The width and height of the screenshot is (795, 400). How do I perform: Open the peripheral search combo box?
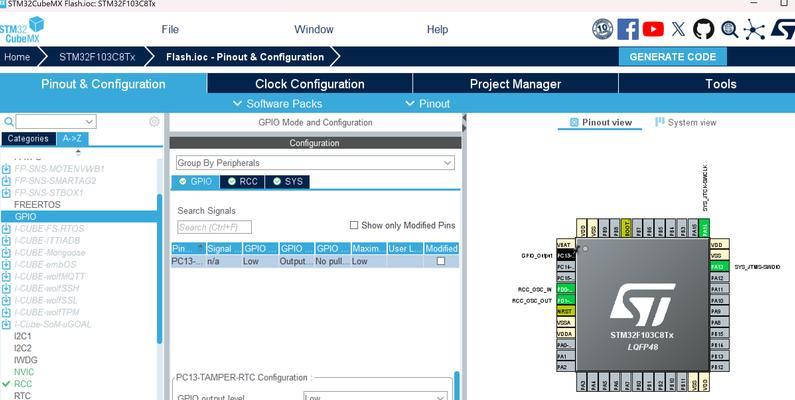click(56, 122)
